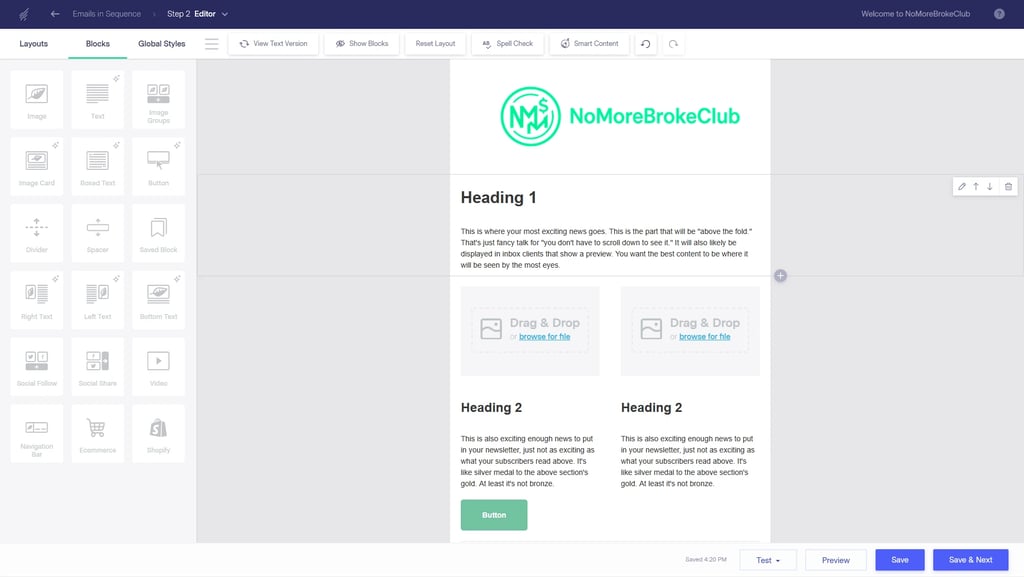
Task: Add a Right Text block
Action: 37,300
